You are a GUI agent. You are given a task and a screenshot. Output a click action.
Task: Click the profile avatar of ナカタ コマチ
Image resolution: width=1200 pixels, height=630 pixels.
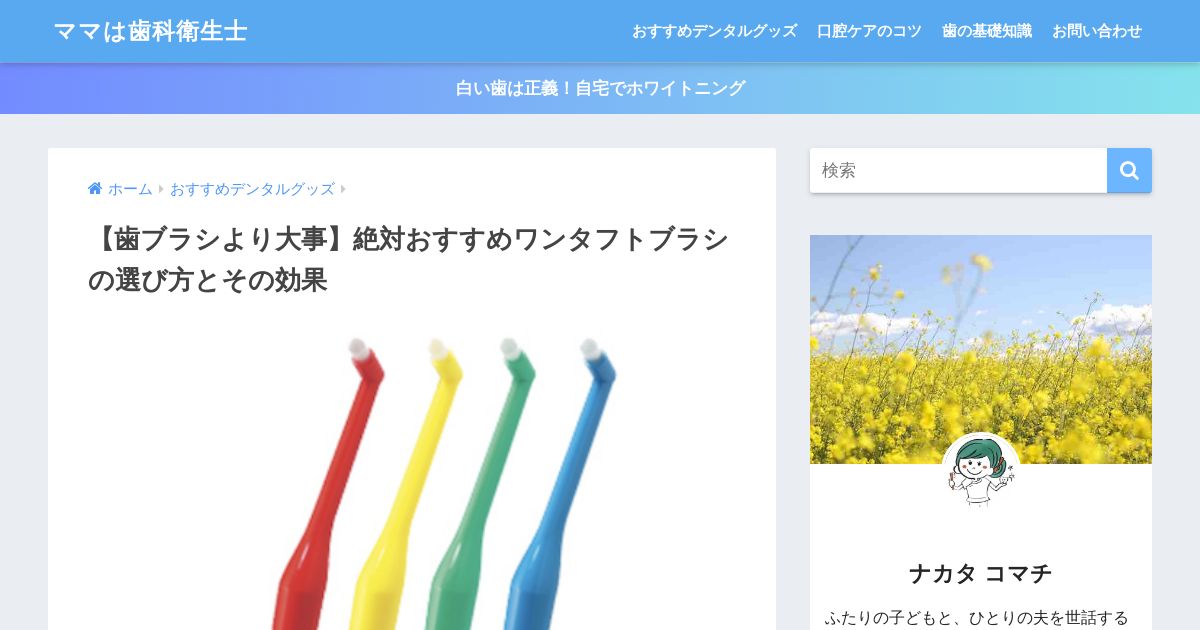coord(981,471)
